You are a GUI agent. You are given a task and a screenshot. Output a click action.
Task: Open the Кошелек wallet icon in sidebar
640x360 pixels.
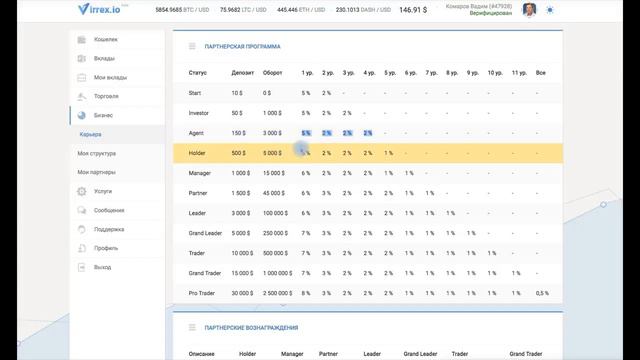point(82,40)
